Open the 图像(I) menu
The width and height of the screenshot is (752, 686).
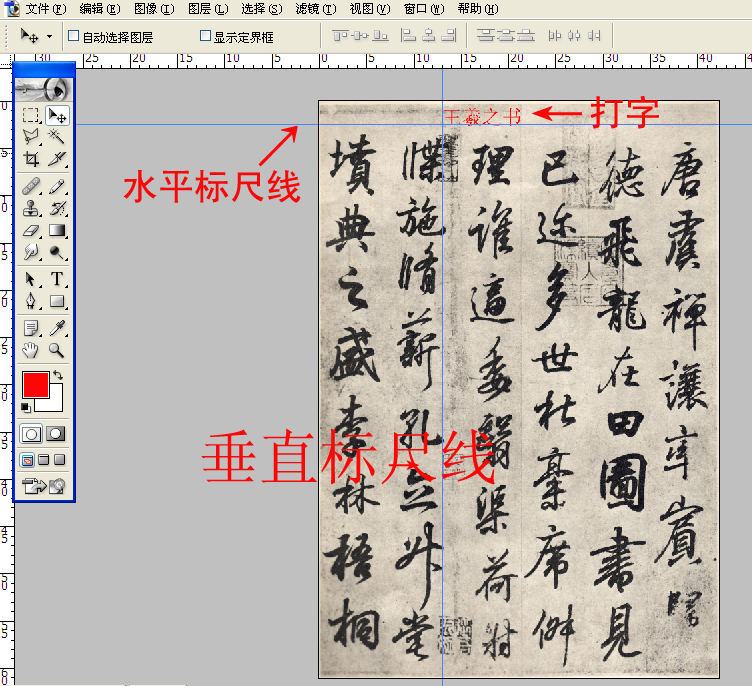click(x=154, y=9)
